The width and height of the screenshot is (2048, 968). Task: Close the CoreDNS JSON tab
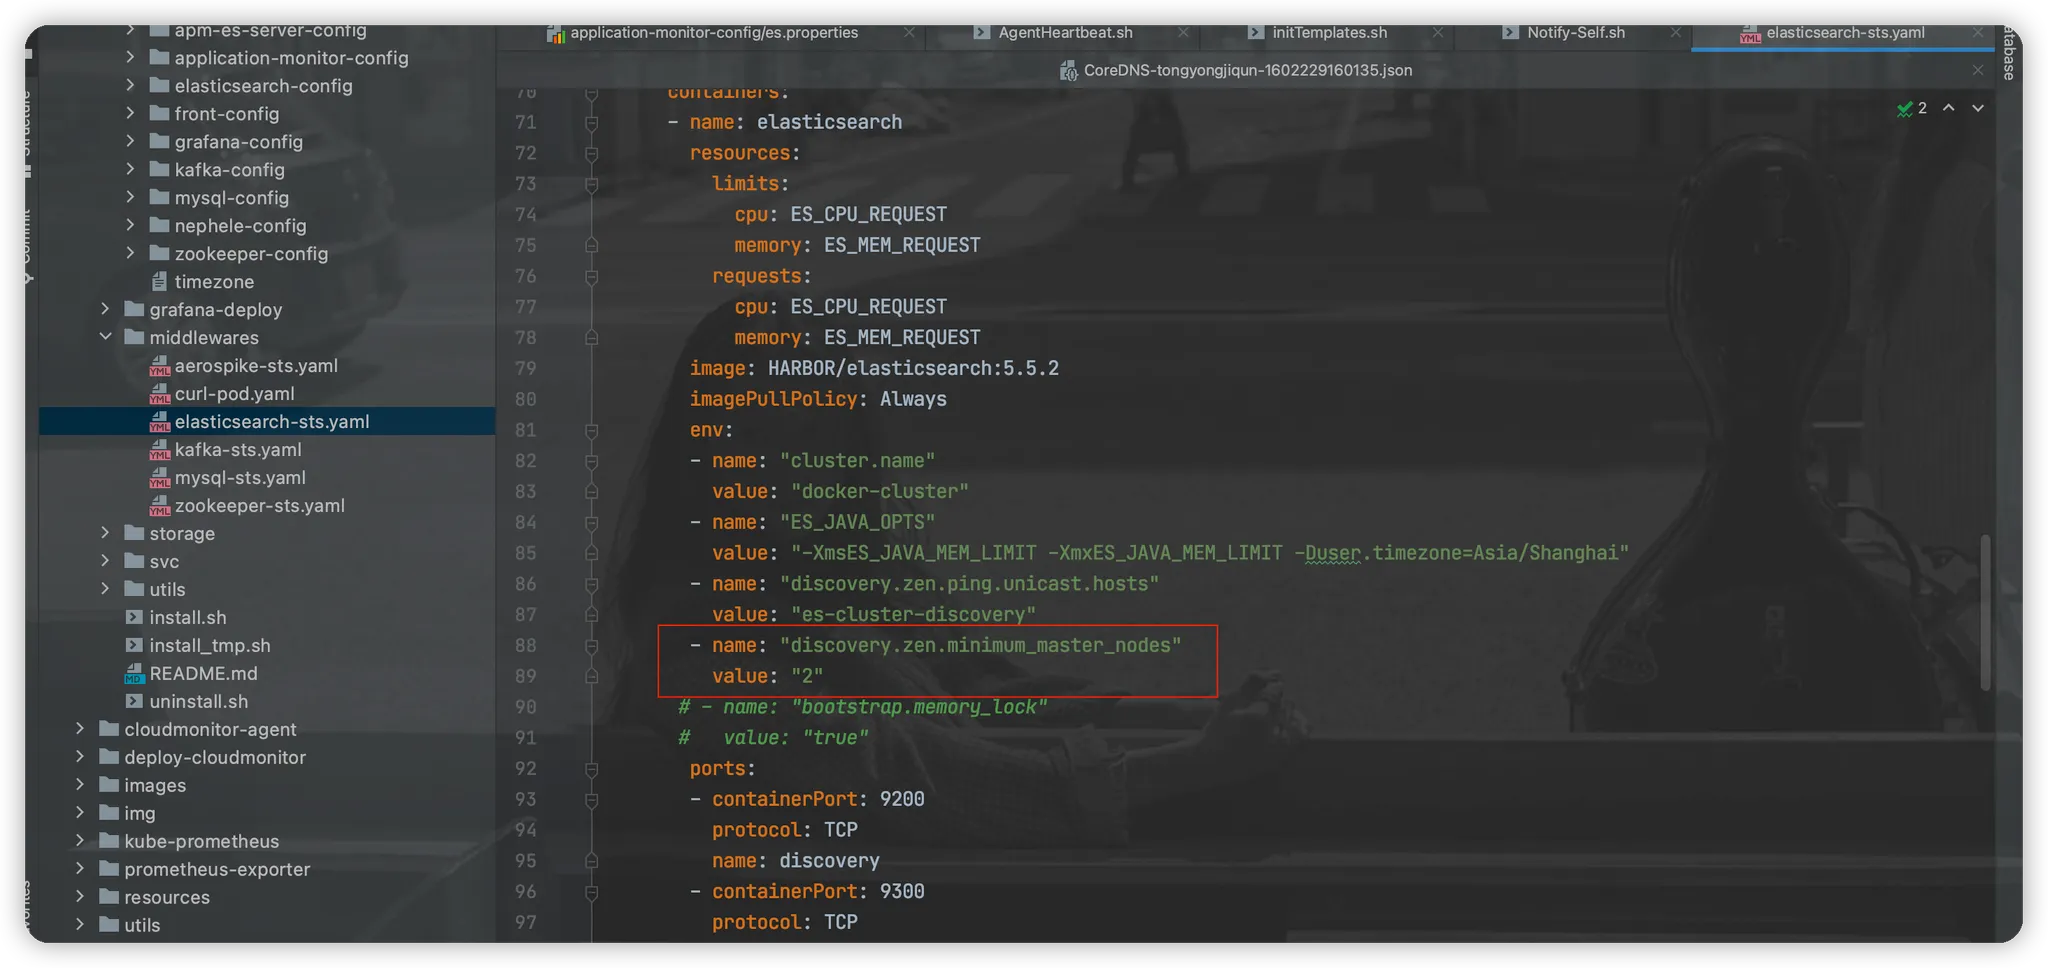click(1978, 71)
